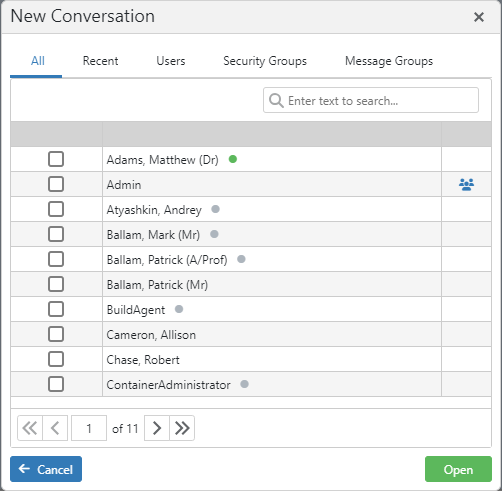Select the Admin group checkbox
Image resolution: width=502 pixels, height=491 pixels.
point(56,184)
